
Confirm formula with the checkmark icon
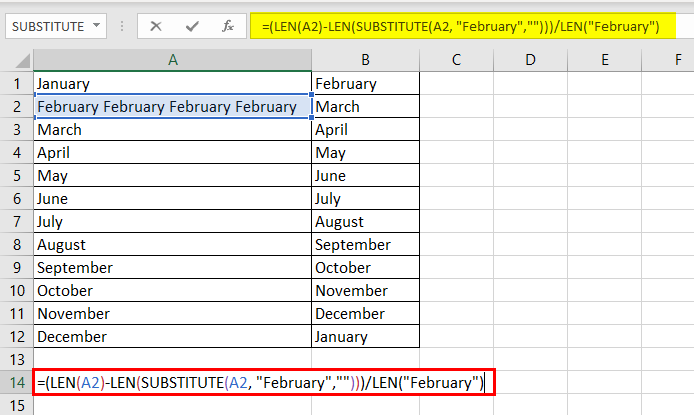click(192, 27)
